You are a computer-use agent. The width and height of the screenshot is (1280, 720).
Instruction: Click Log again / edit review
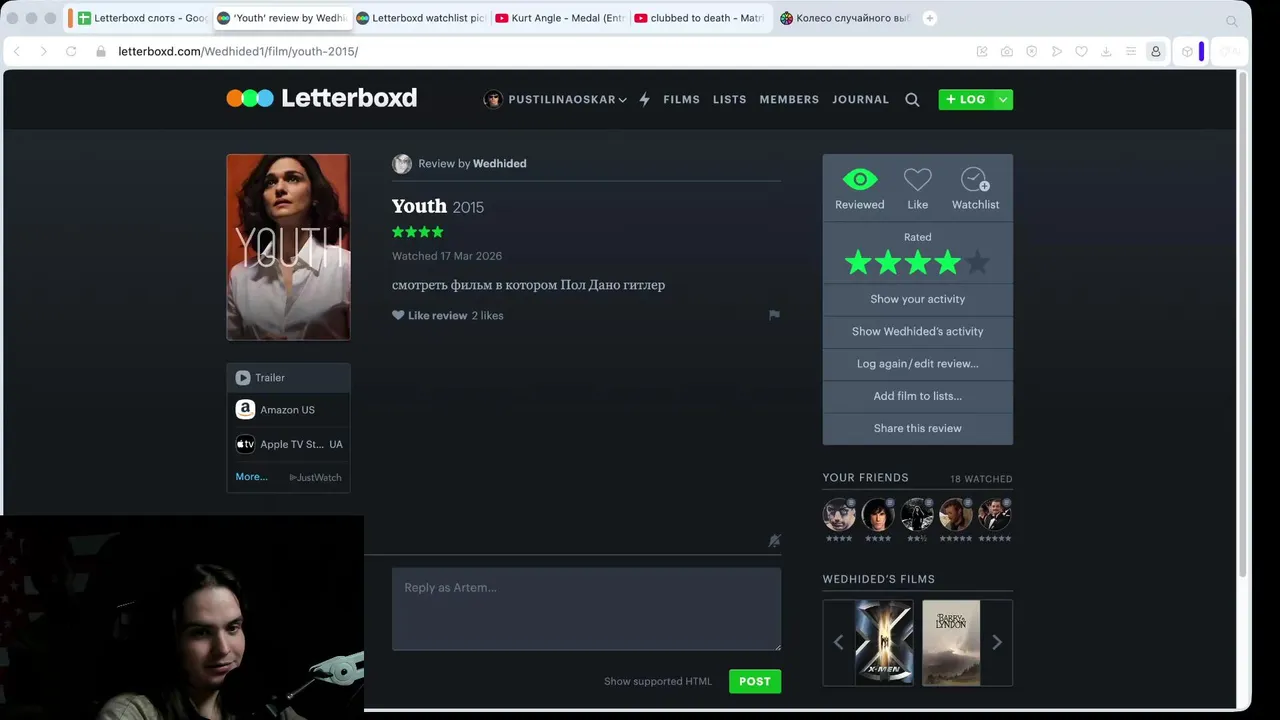[x=917, y=364]
